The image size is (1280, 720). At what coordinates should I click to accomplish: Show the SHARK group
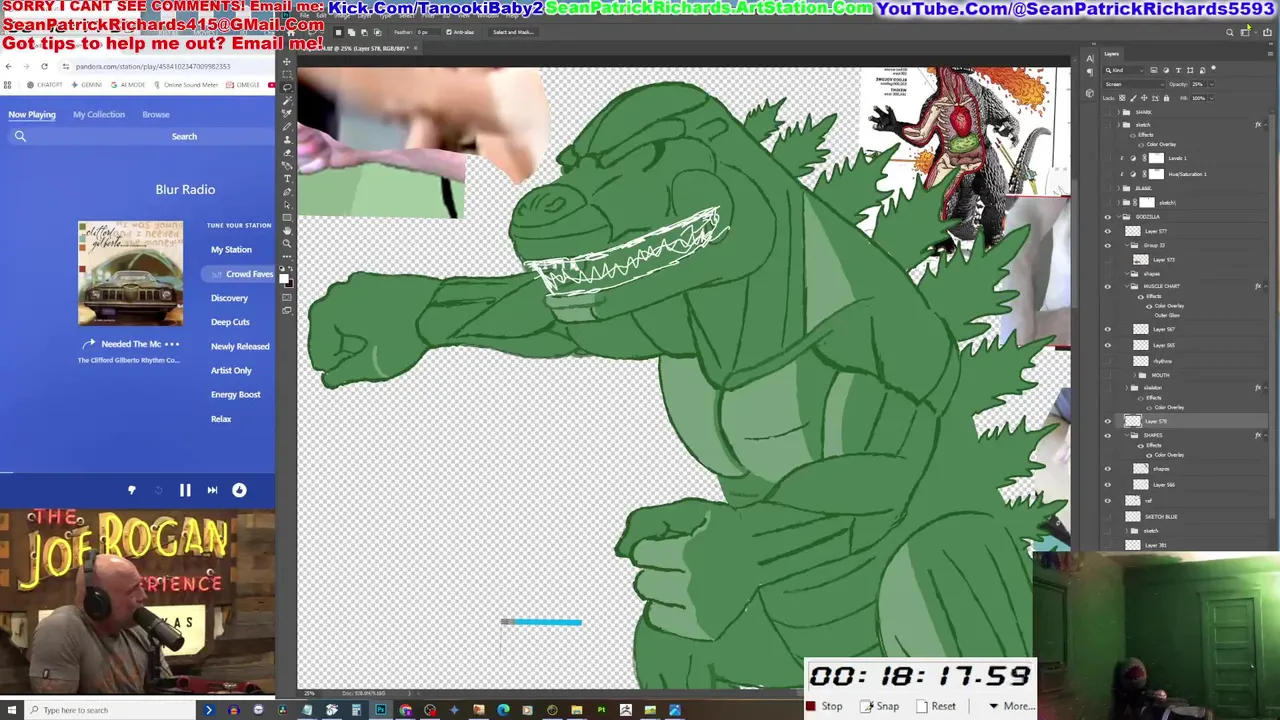tap(1107, 112)
